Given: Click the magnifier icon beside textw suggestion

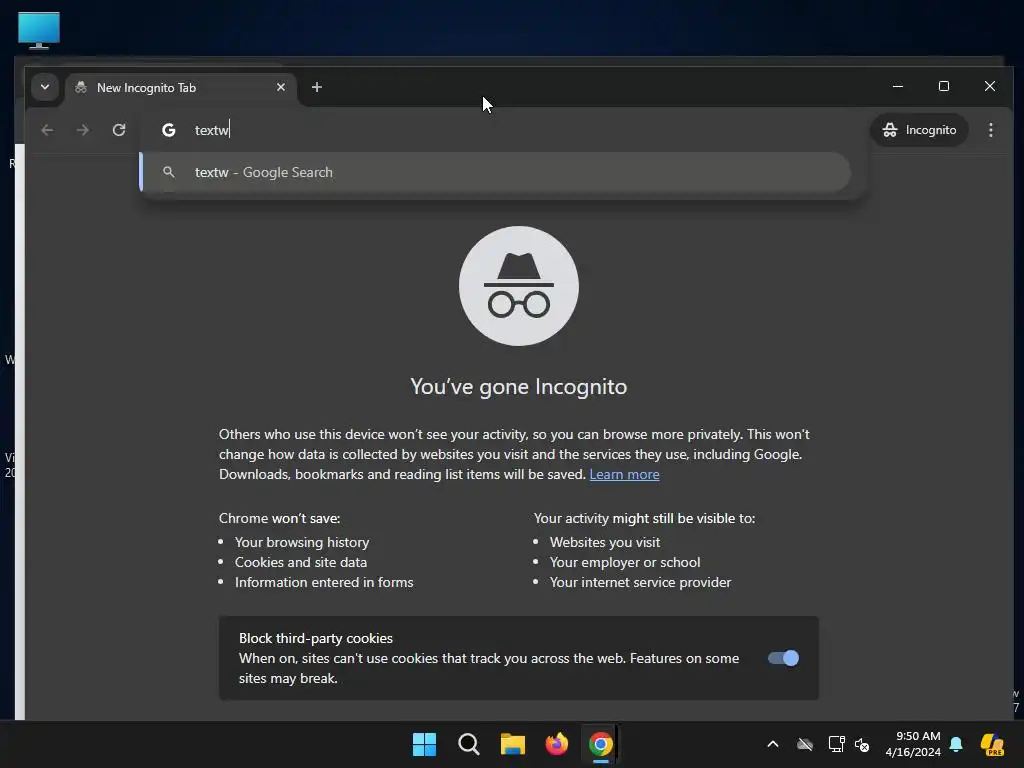Looking at the screenshot, I should pyautogui.click(x=168, y=172).
